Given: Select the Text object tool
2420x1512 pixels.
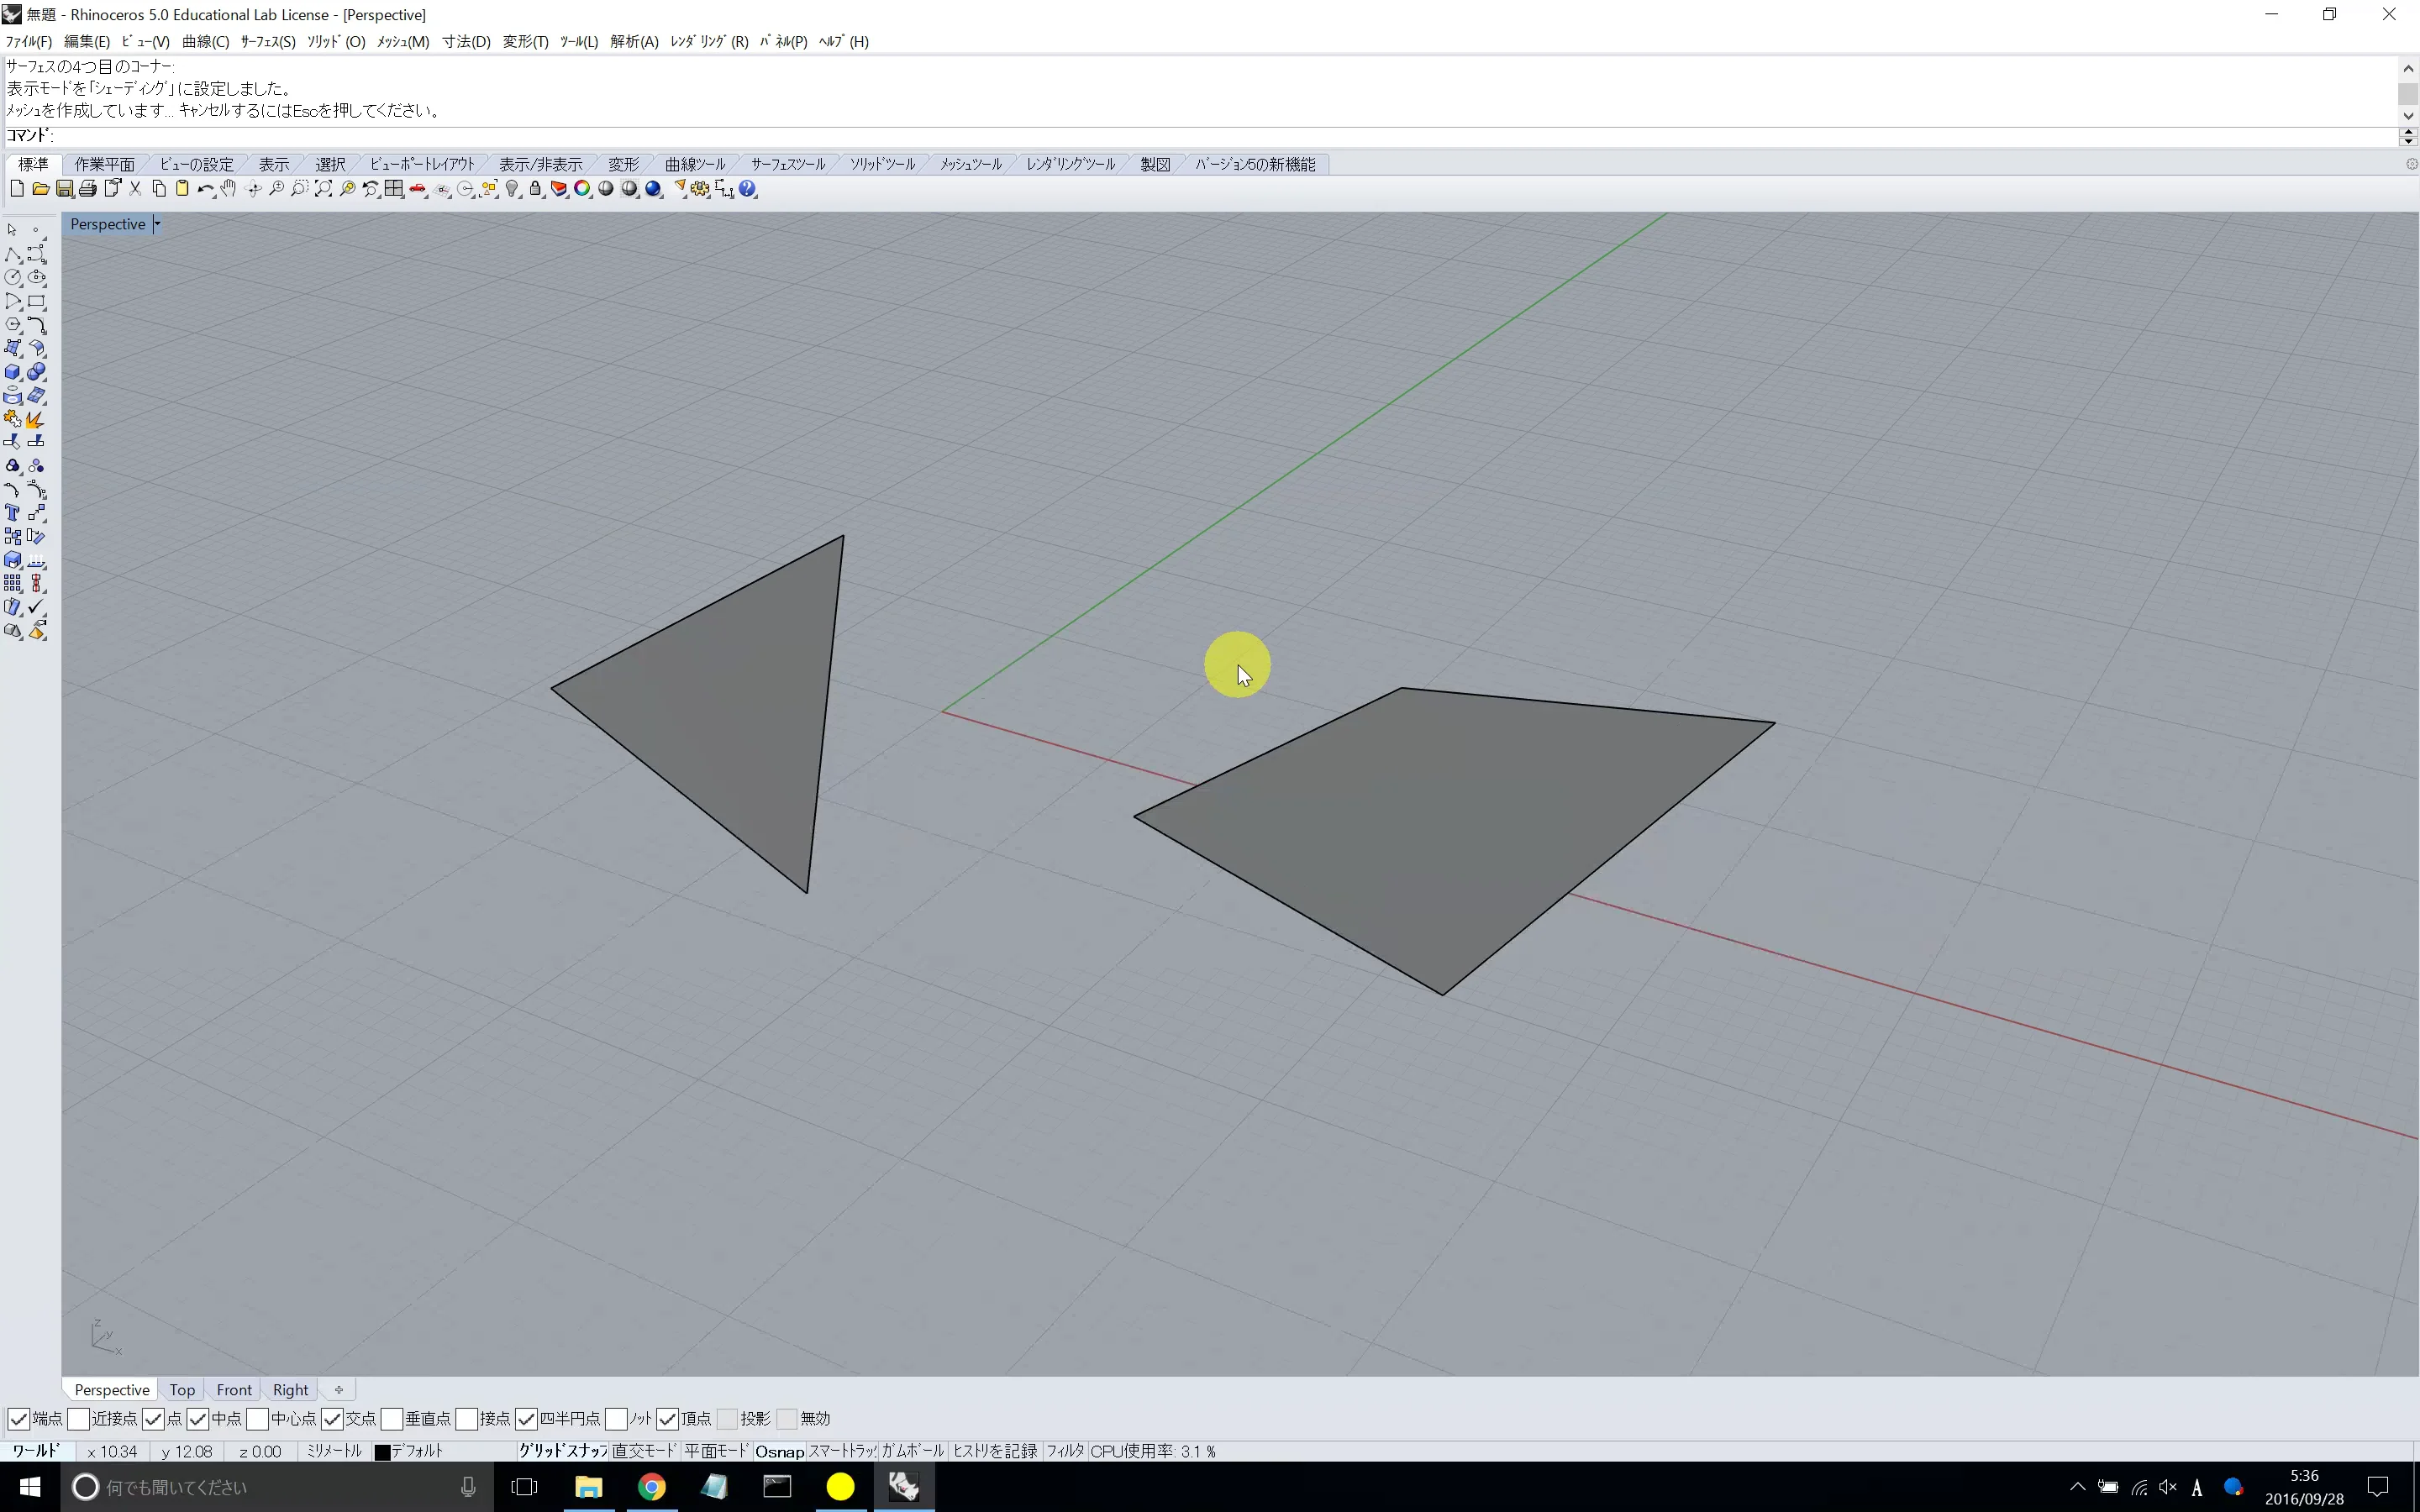Looking at the screenshot, I should [13, 513].
